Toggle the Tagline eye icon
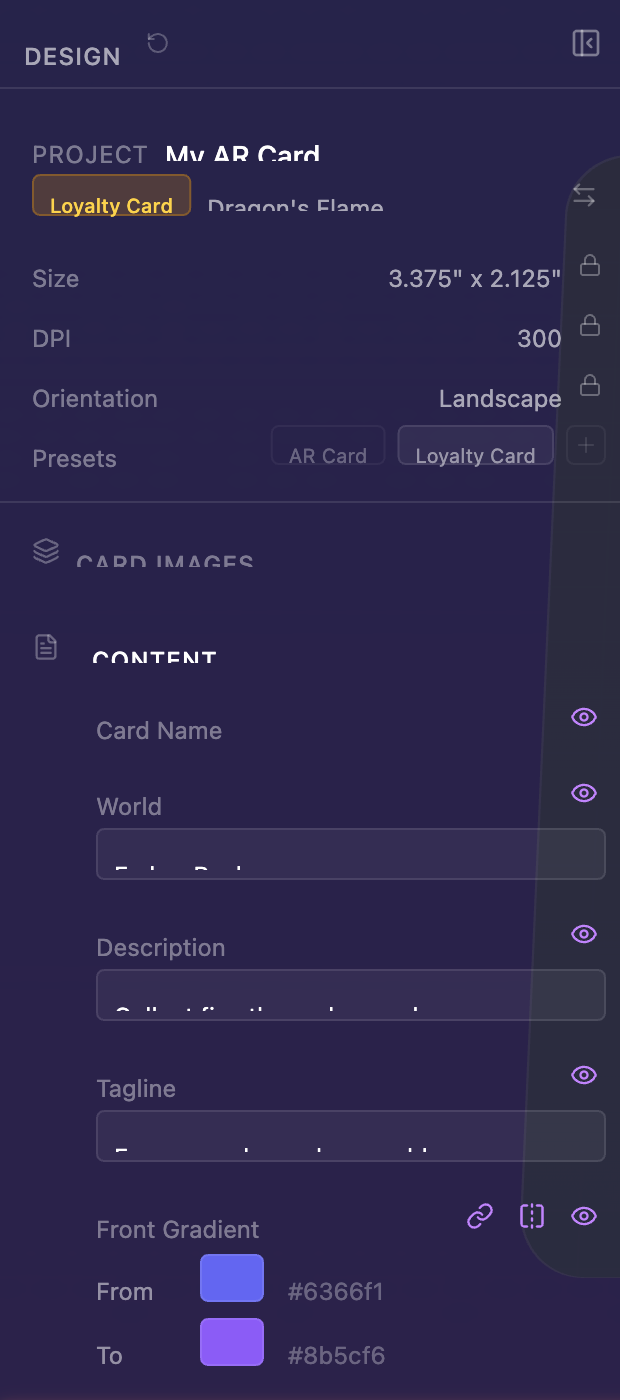This screenshot has width=620, height=1400. click(584, 1075)
